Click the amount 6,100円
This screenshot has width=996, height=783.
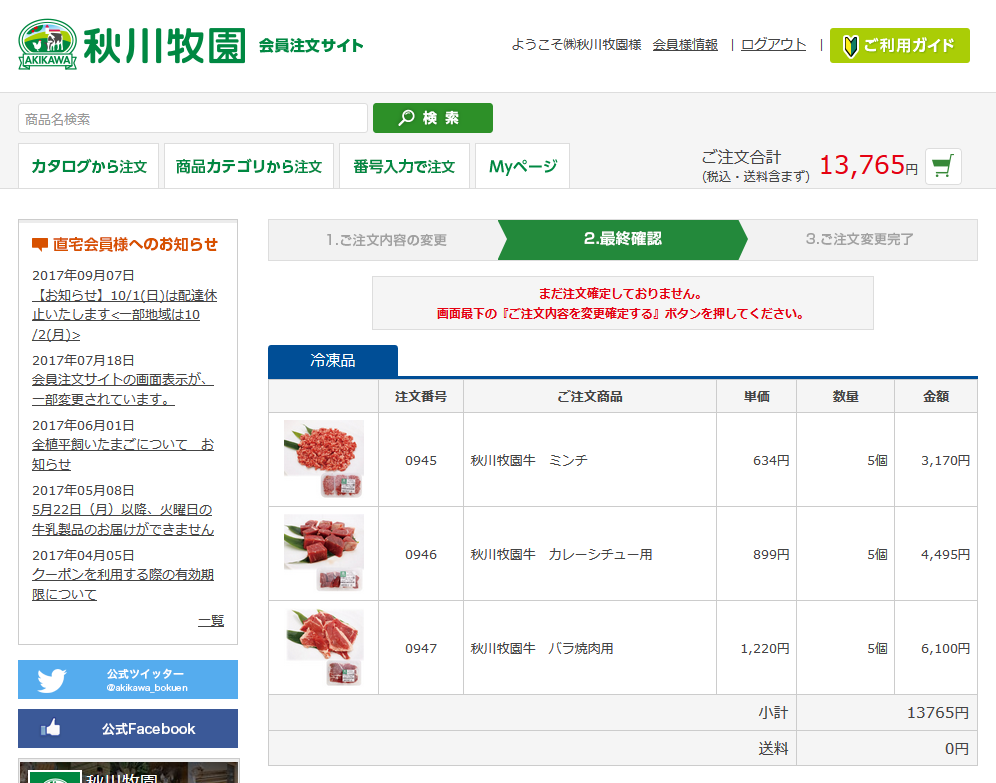[x=945, y=648]
